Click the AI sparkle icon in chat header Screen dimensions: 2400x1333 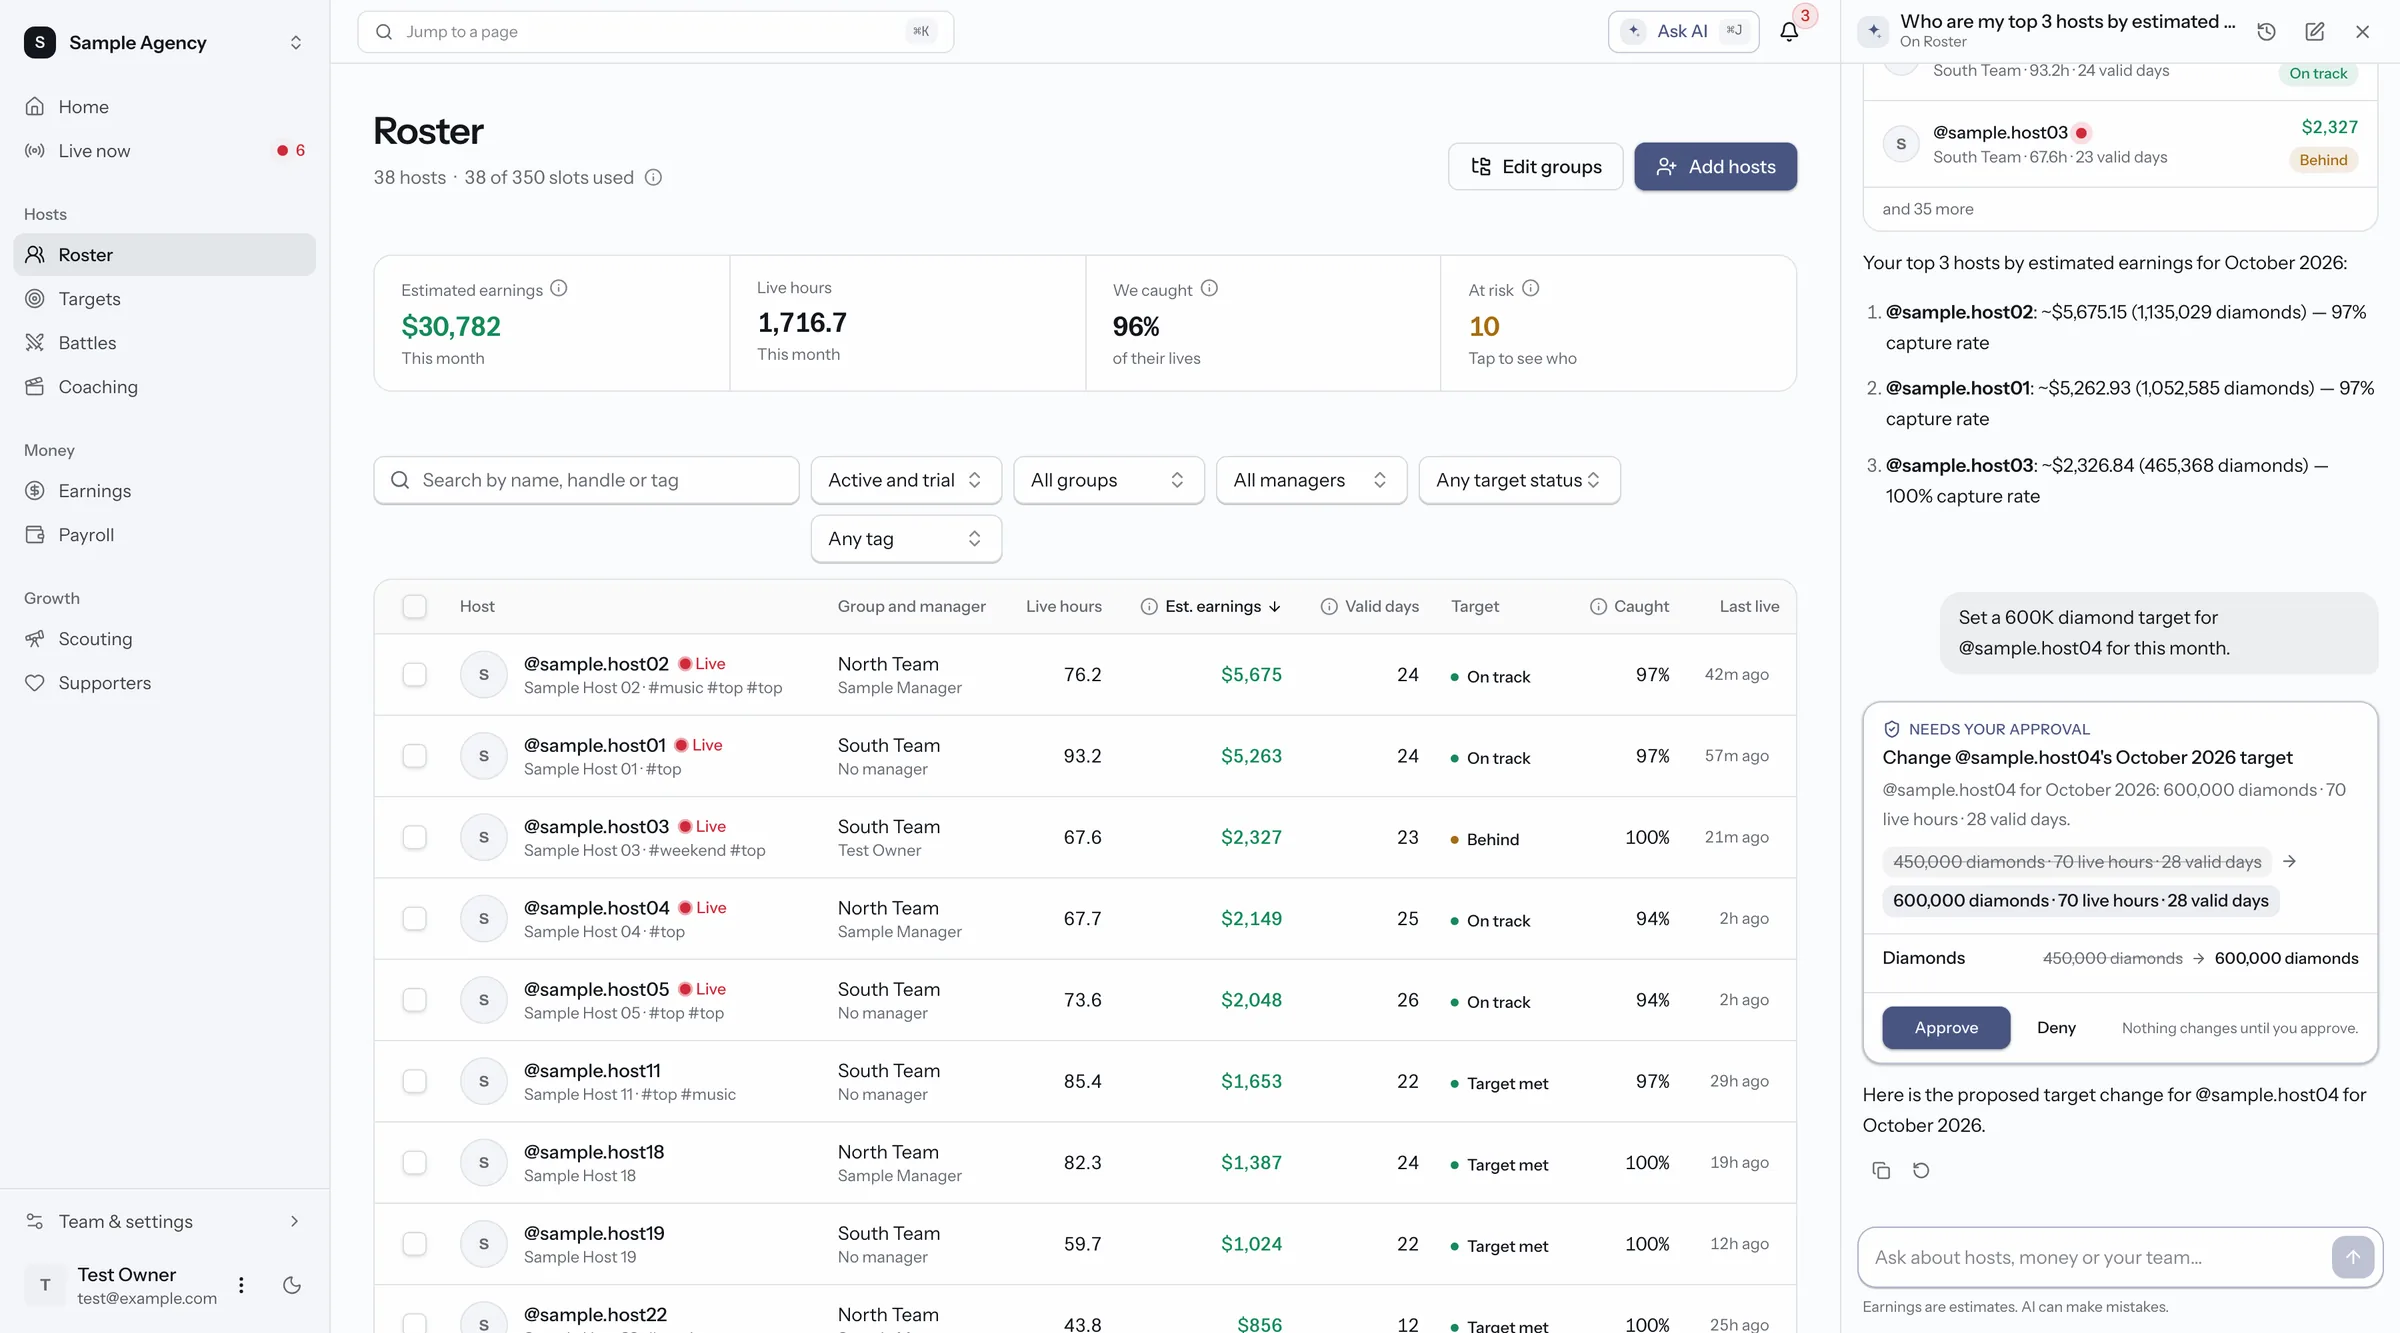pos(1874,32)
